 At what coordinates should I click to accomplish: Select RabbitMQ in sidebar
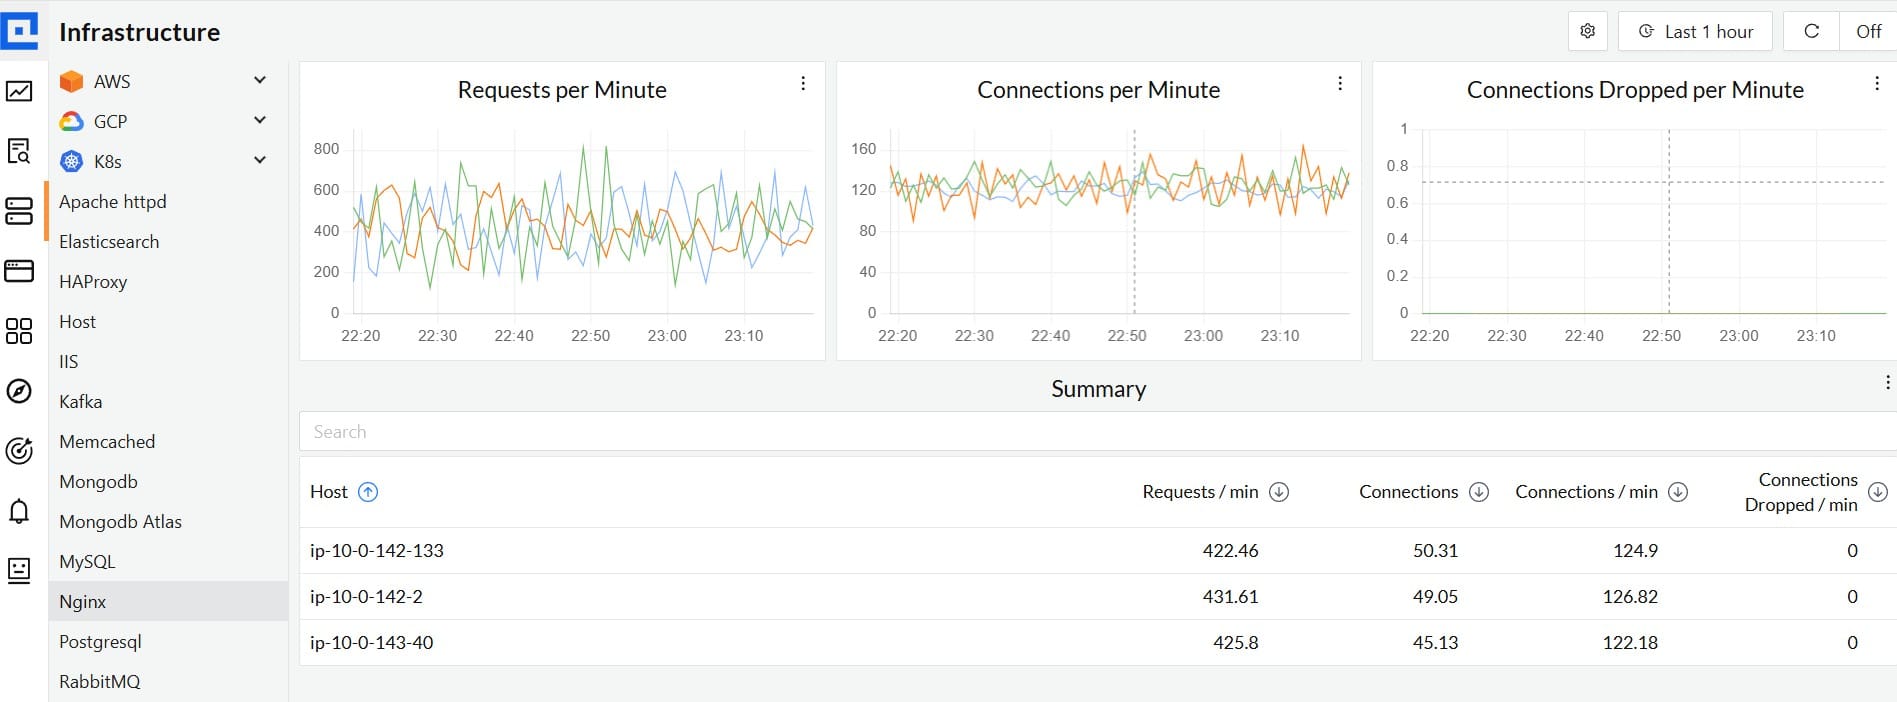[x=167, y=681]
